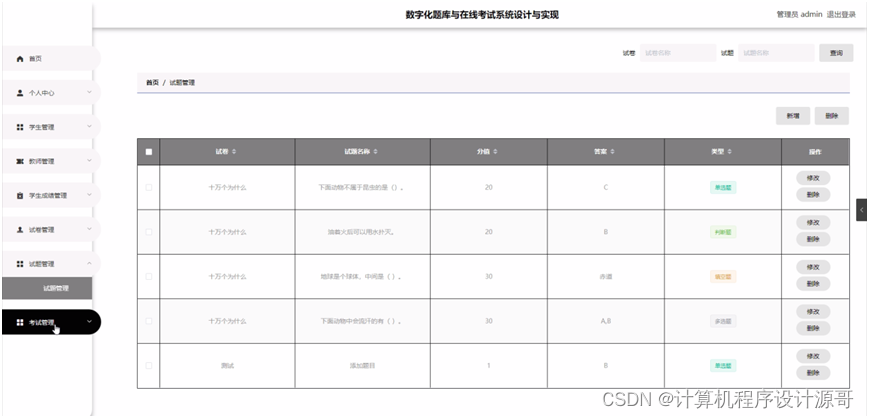Sort by 类型 using its sort arrows
Viewport: 869px width, 418px height.
(729, 152)
